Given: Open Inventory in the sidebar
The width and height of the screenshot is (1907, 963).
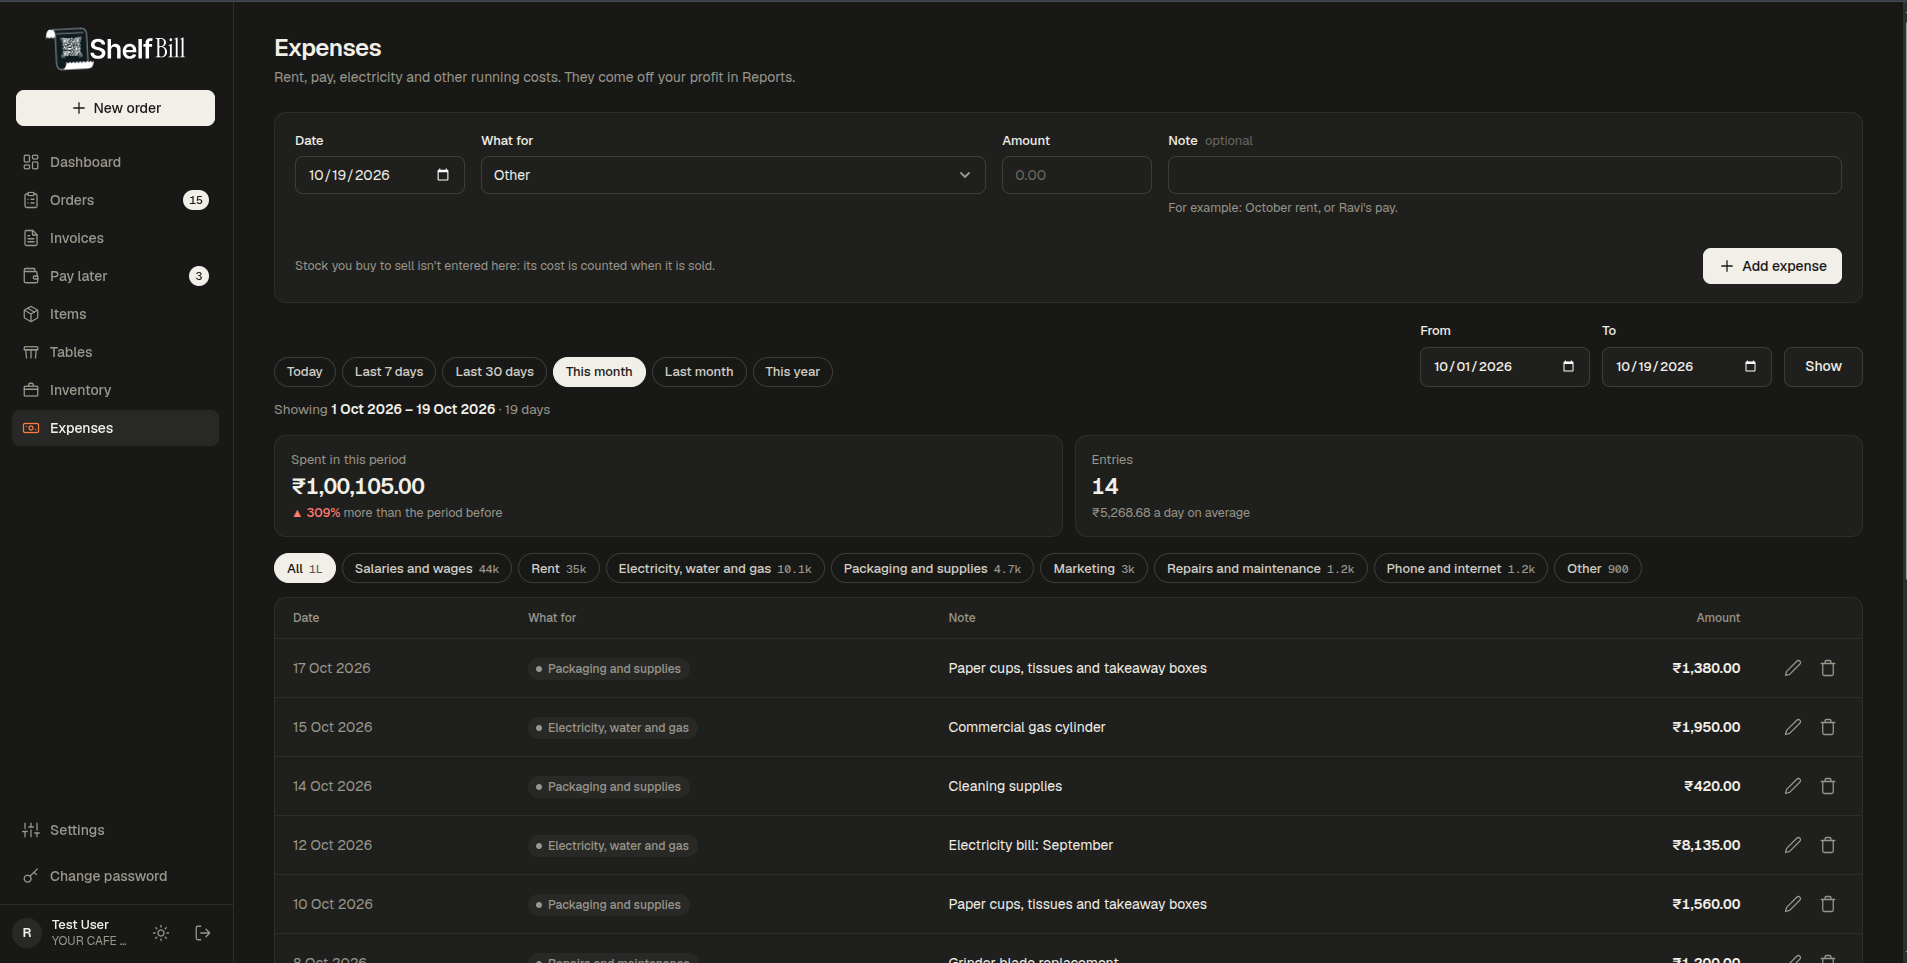Looking at the screenshot, I should tap(115, 390).
